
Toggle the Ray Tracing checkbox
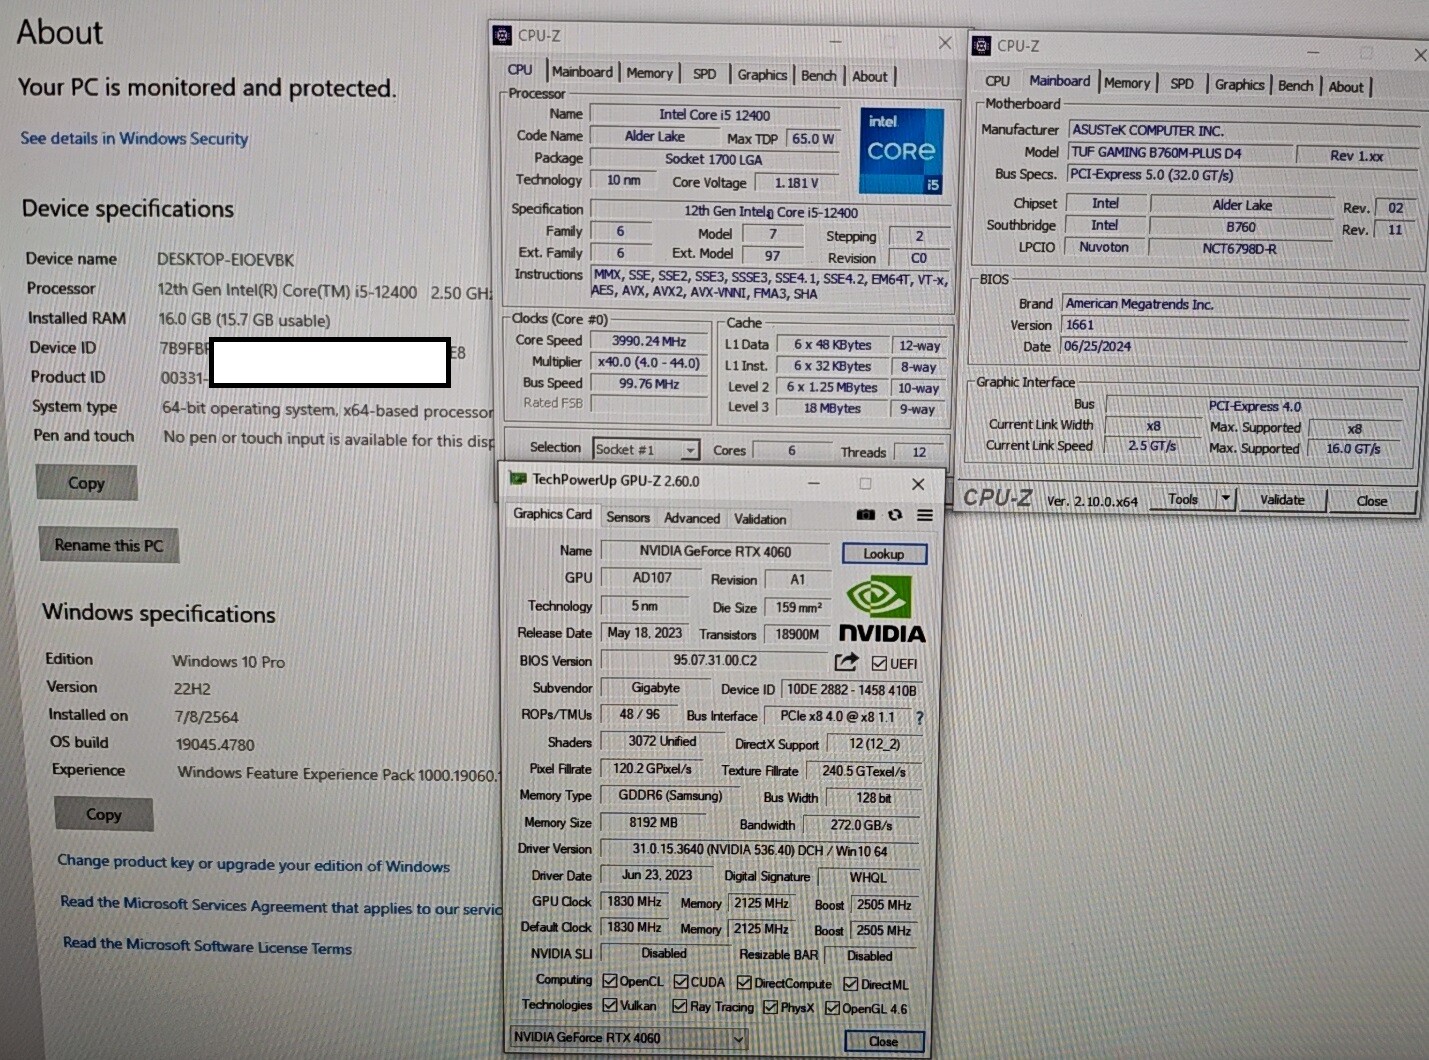[x=680, y=1006]
